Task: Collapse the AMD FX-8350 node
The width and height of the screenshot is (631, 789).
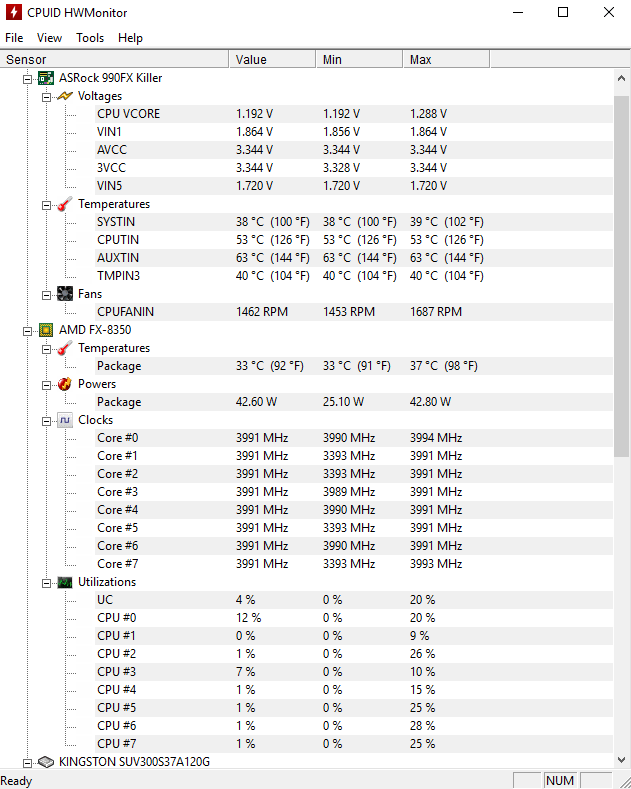Action: pos(28,331)
